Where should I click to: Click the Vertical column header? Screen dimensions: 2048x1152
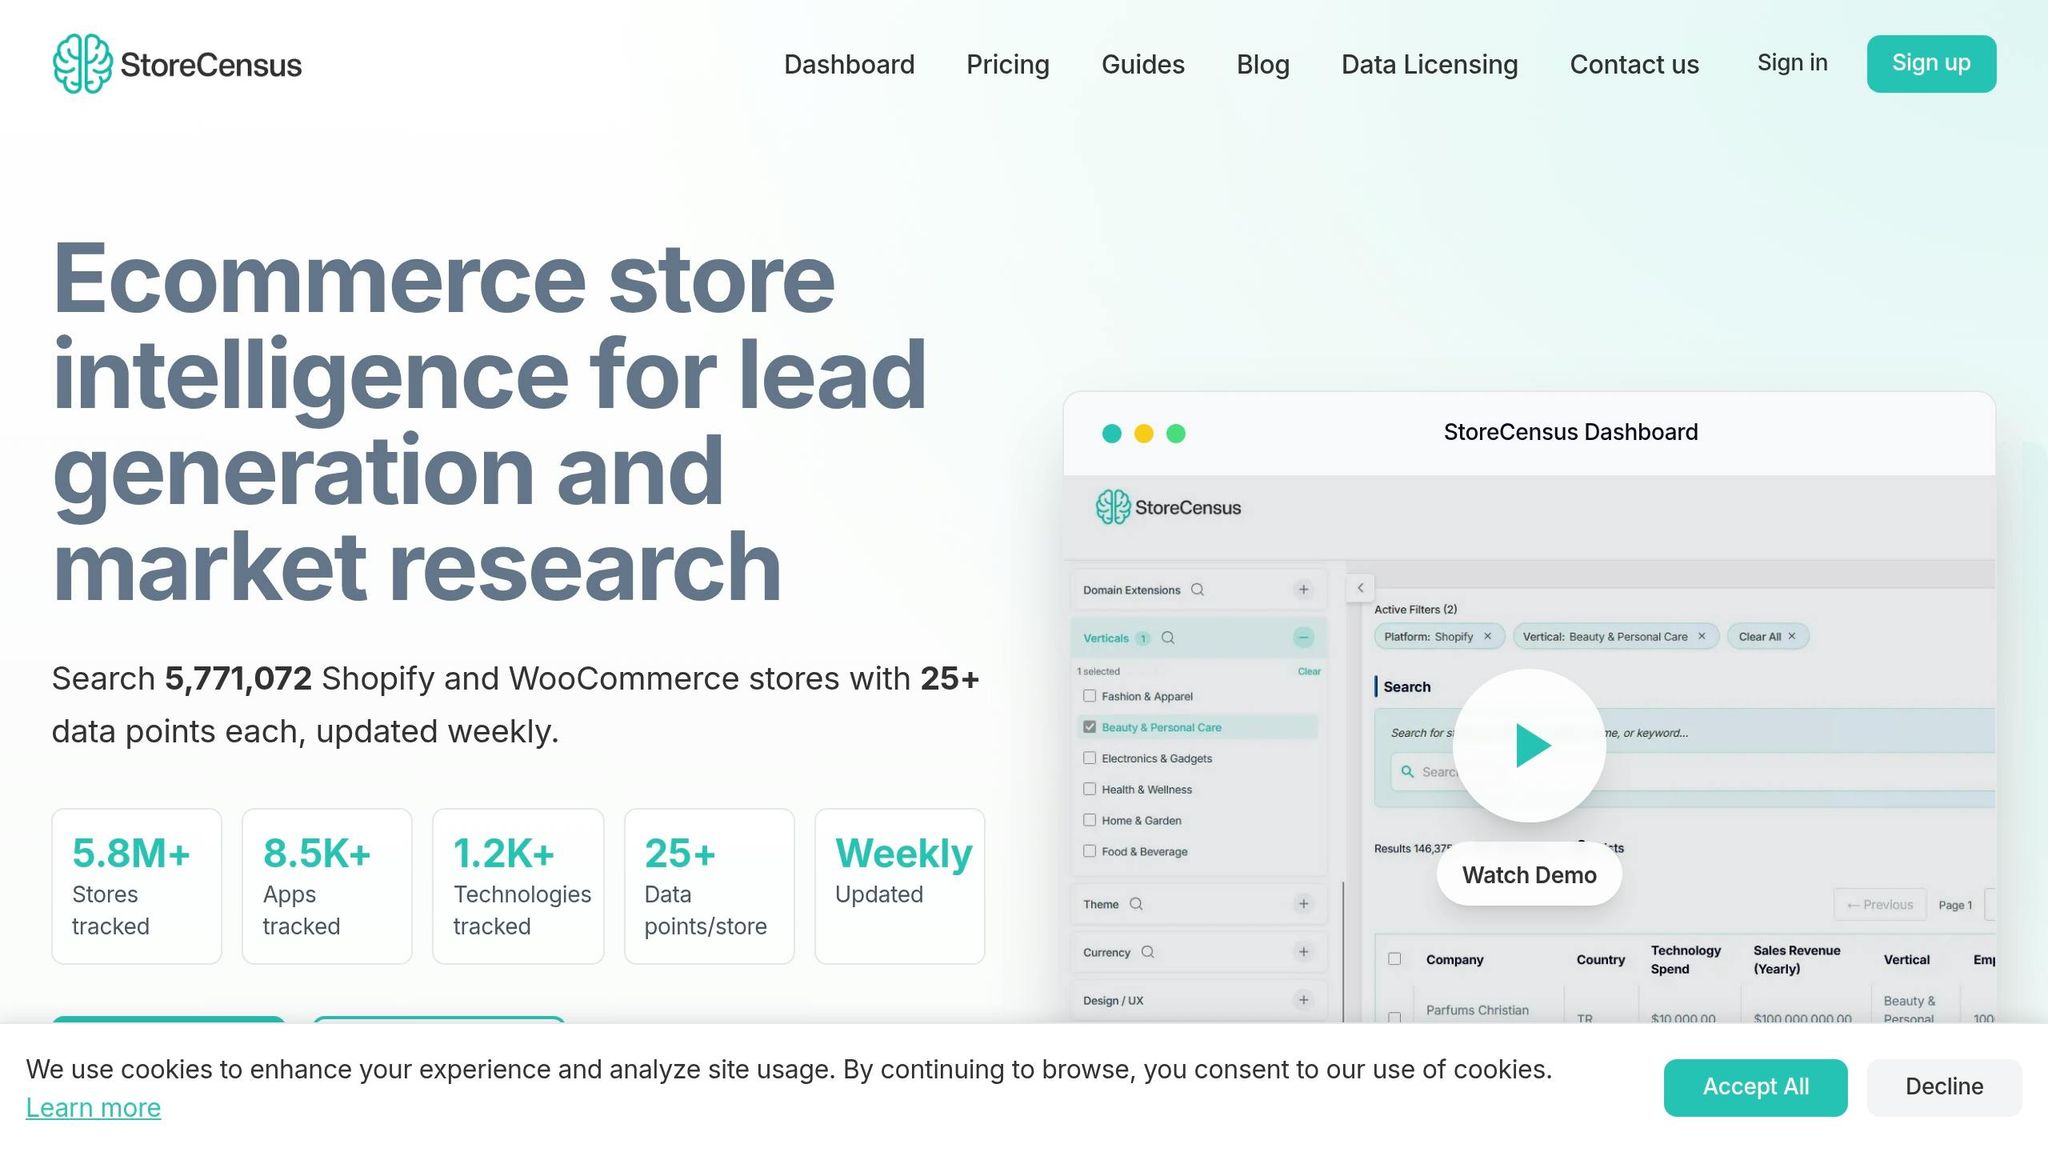coord(1907,960)
